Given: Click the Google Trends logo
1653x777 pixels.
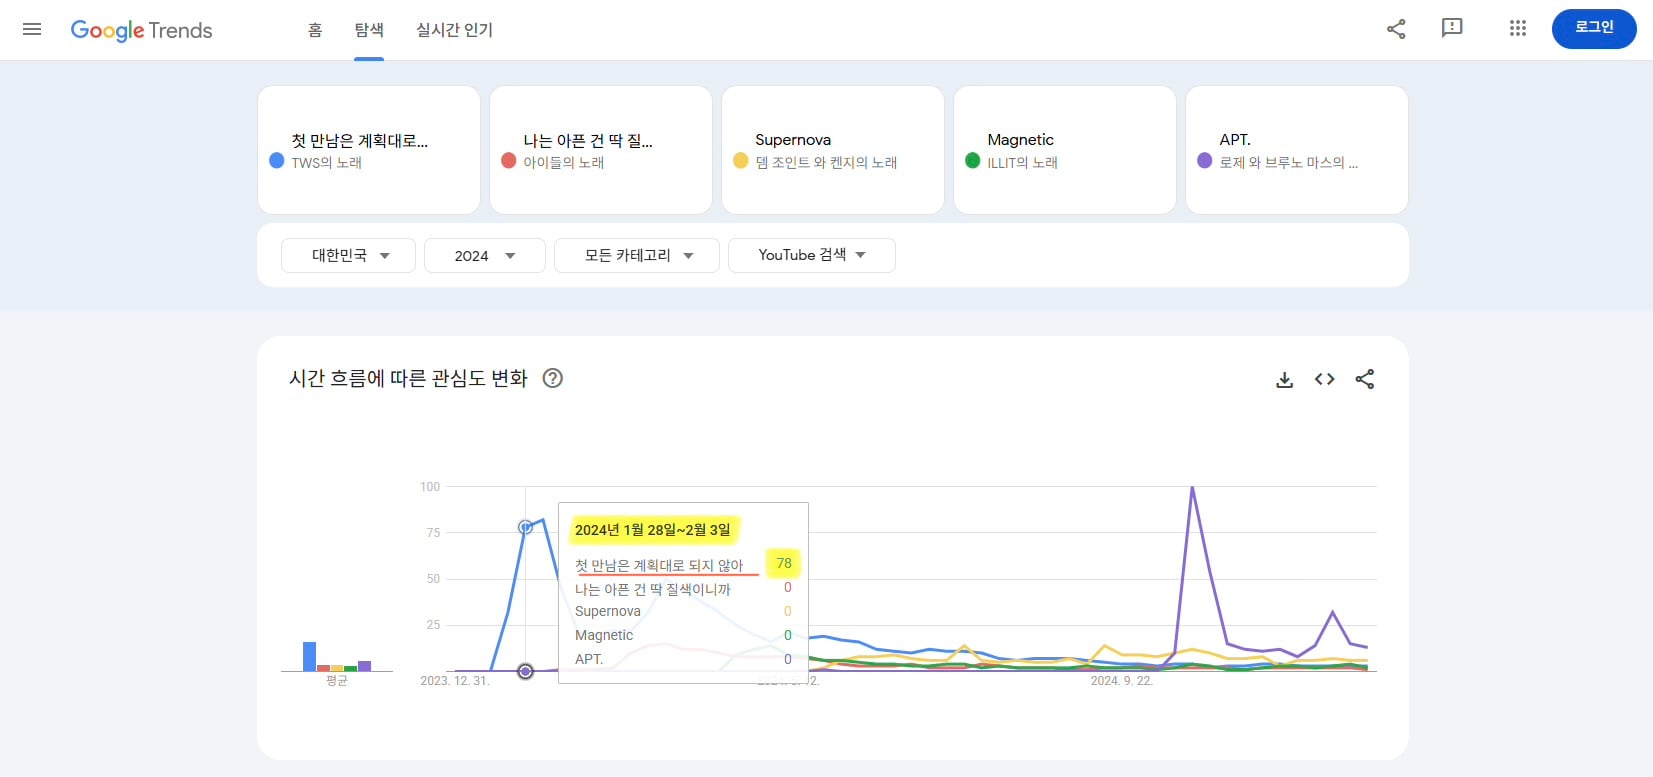Looking at the screenshot, I should [x=141, y=30].
